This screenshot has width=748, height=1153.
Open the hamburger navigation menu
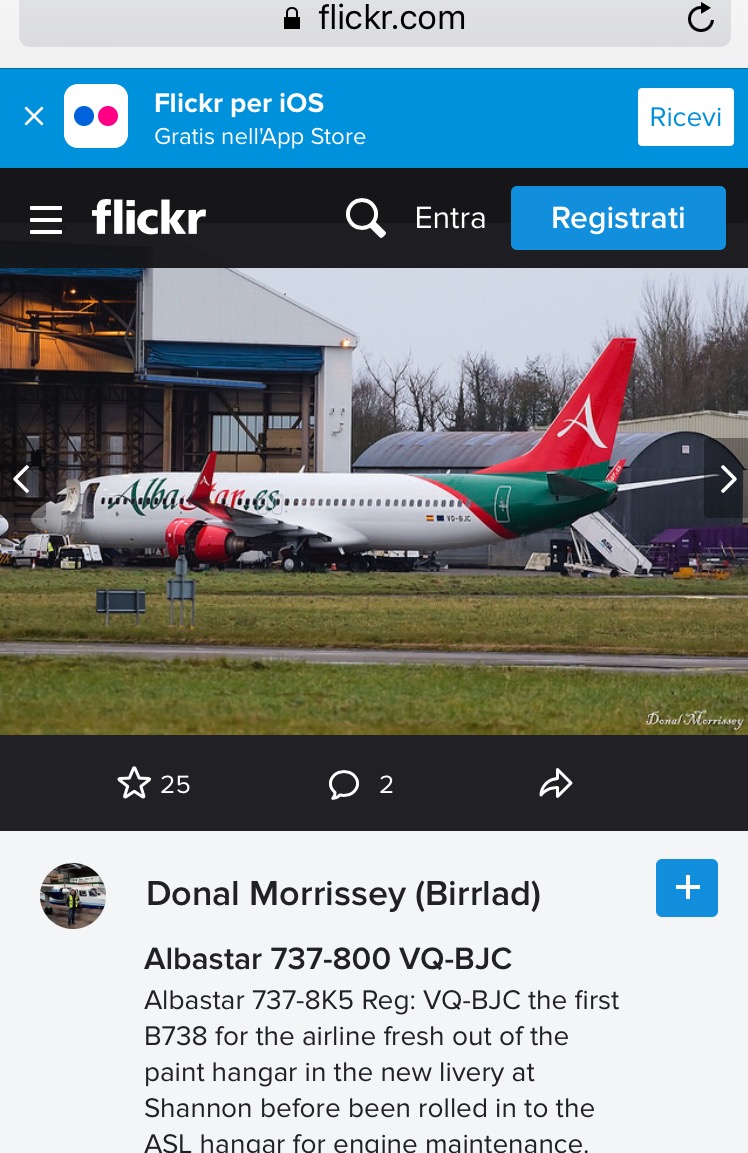point(46,219)
